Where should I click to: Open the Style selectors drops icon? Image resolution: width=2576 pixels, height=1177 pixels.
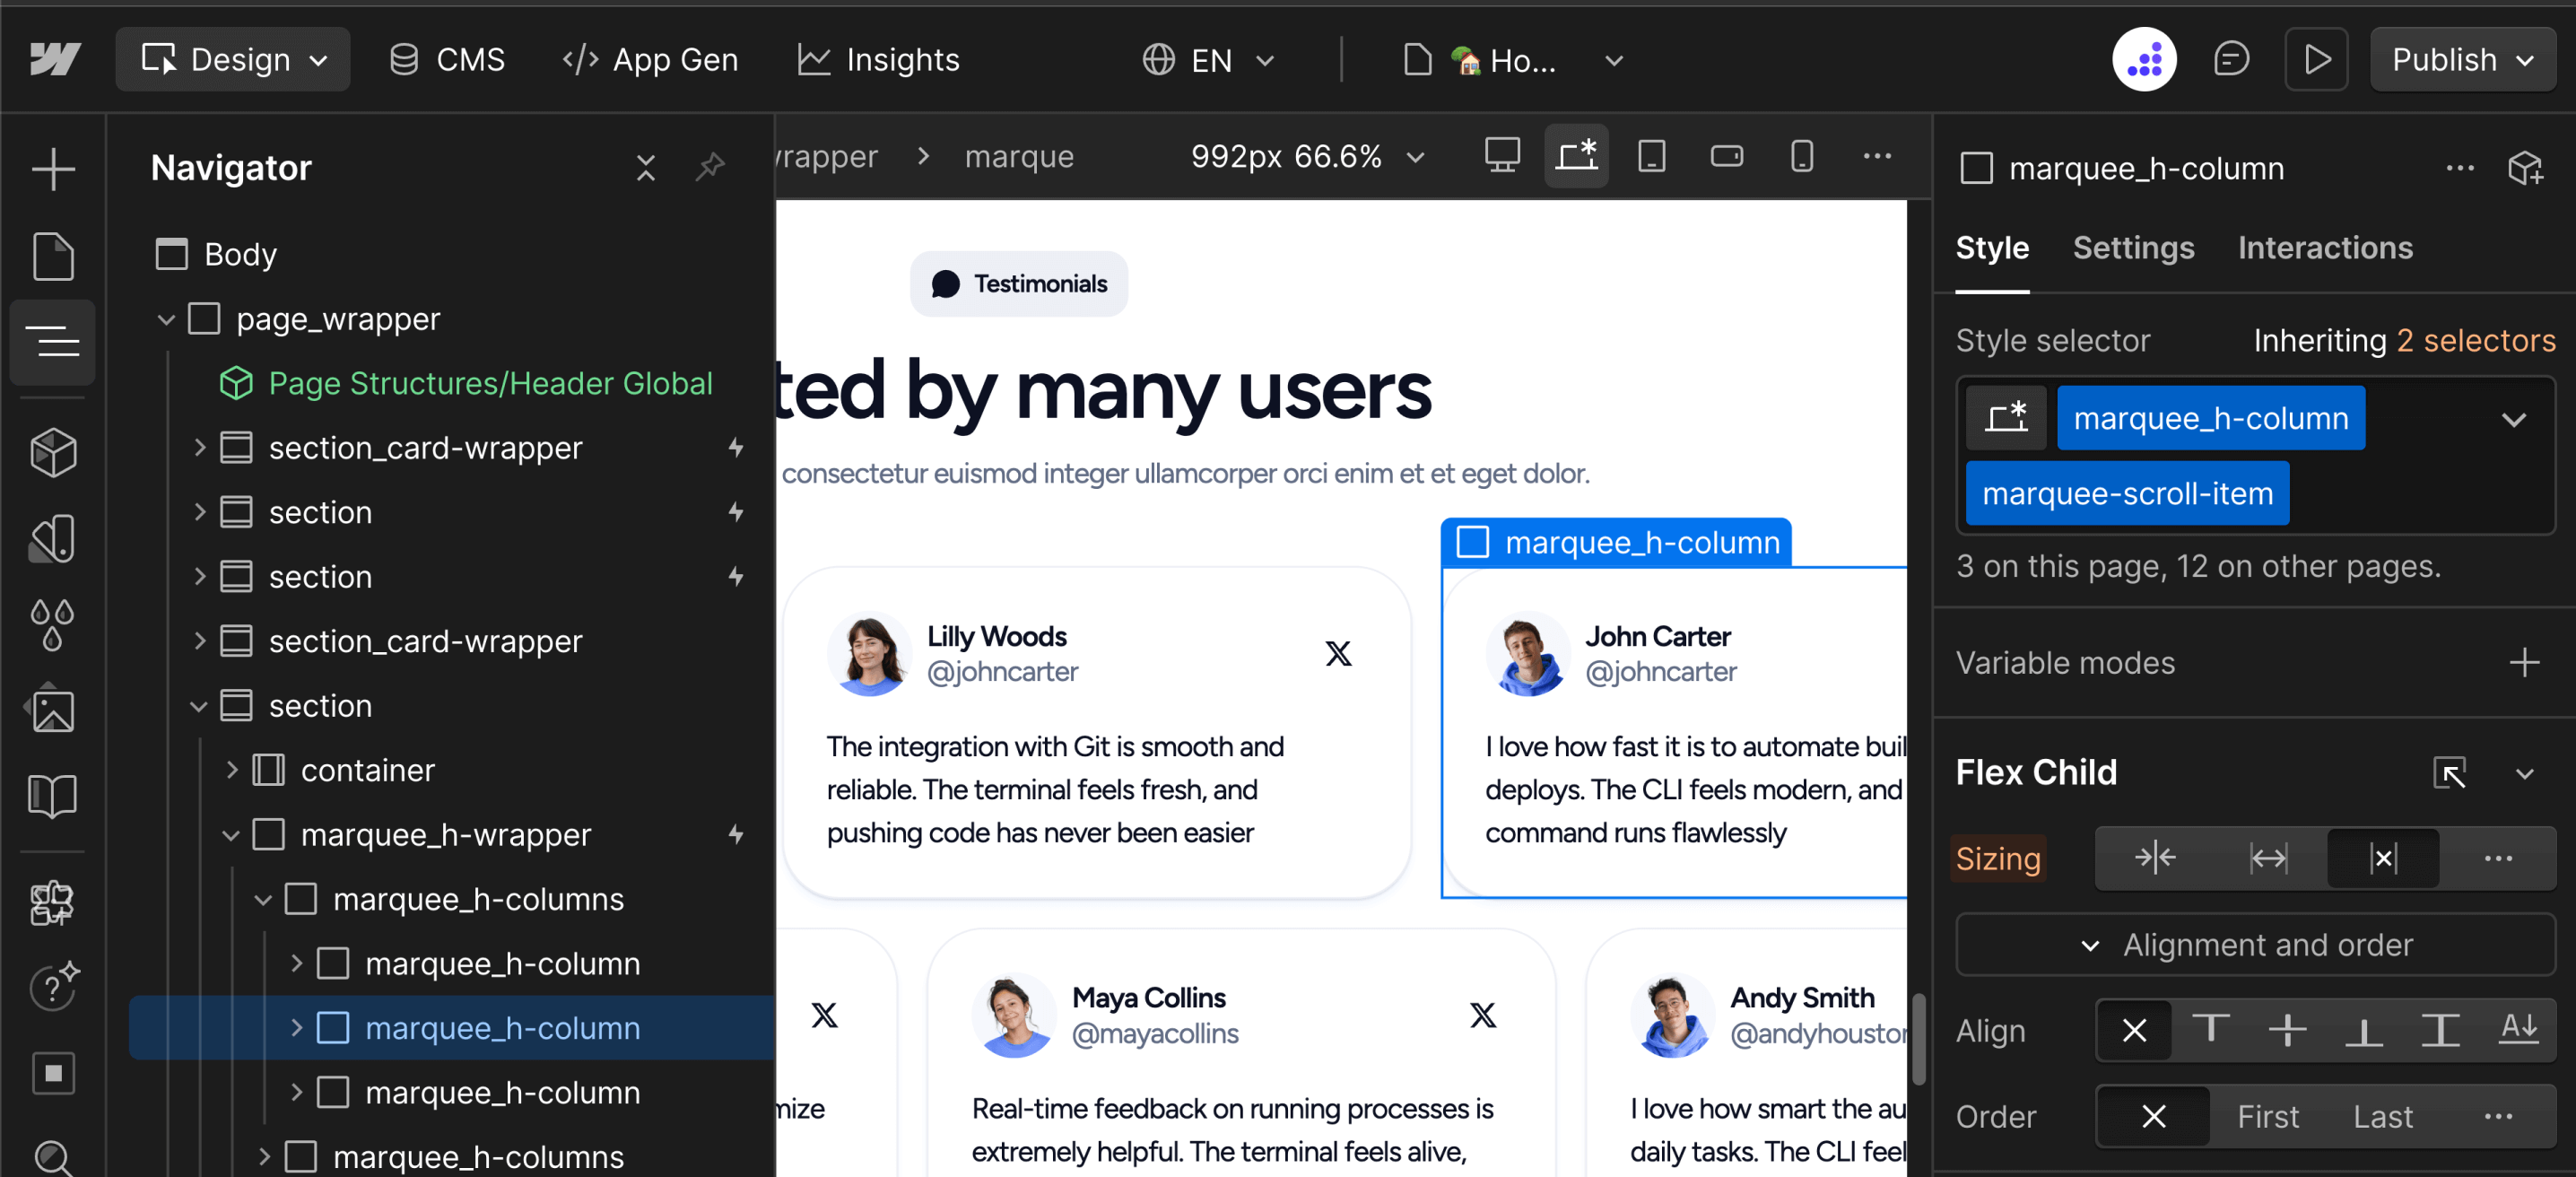tap(53, 625)
